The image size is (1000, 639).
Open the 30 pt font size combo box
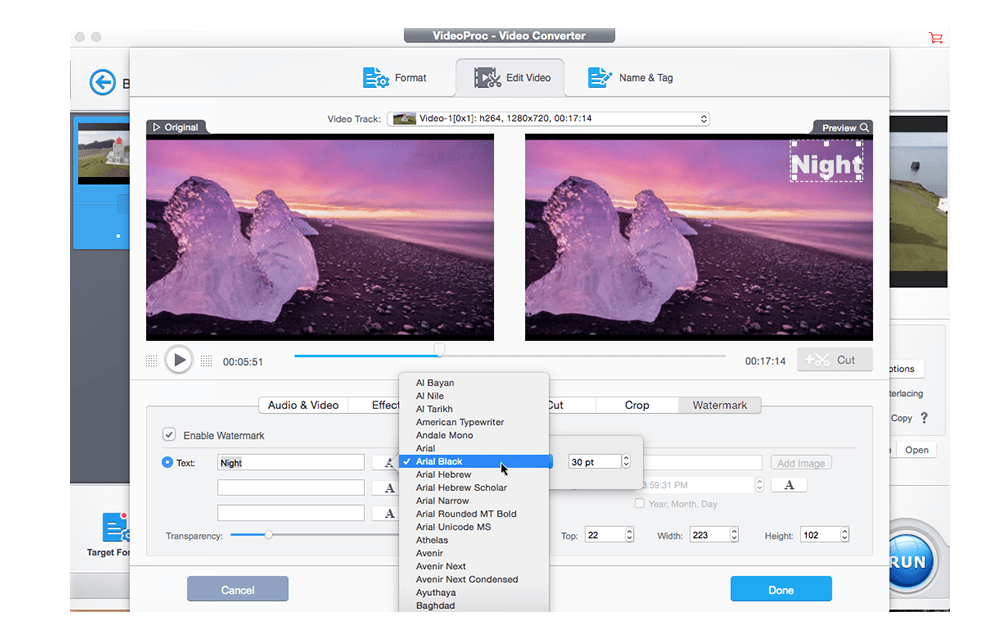(x=600, y=462)
